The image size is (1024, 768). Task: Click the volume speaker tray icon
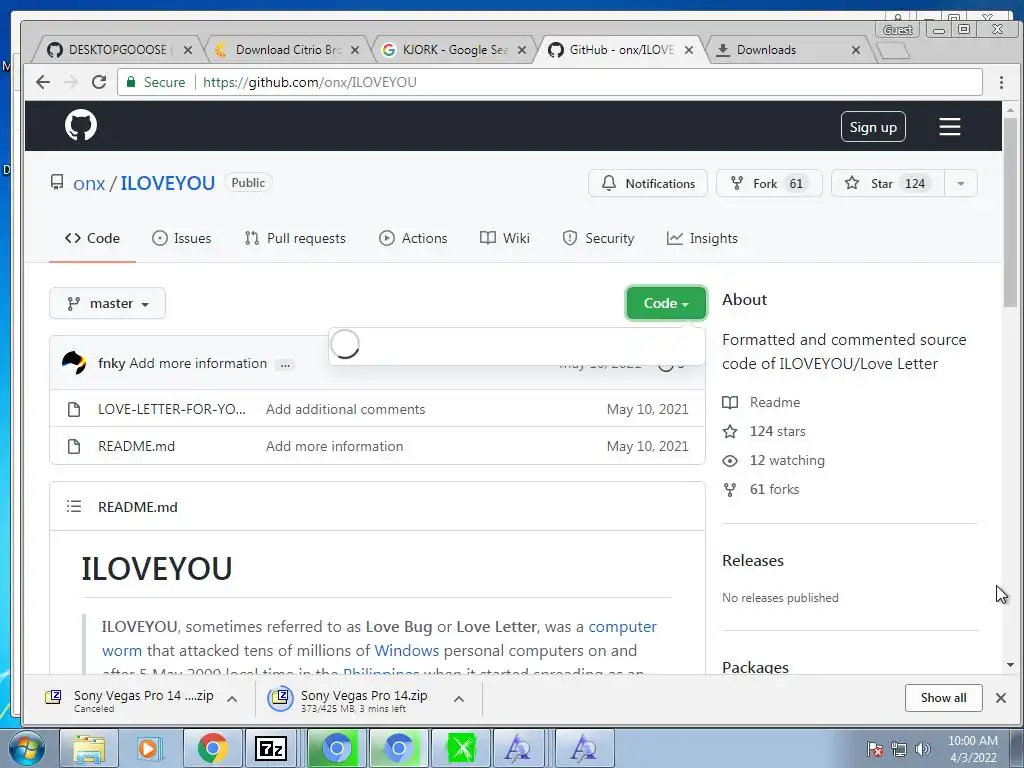923,749
